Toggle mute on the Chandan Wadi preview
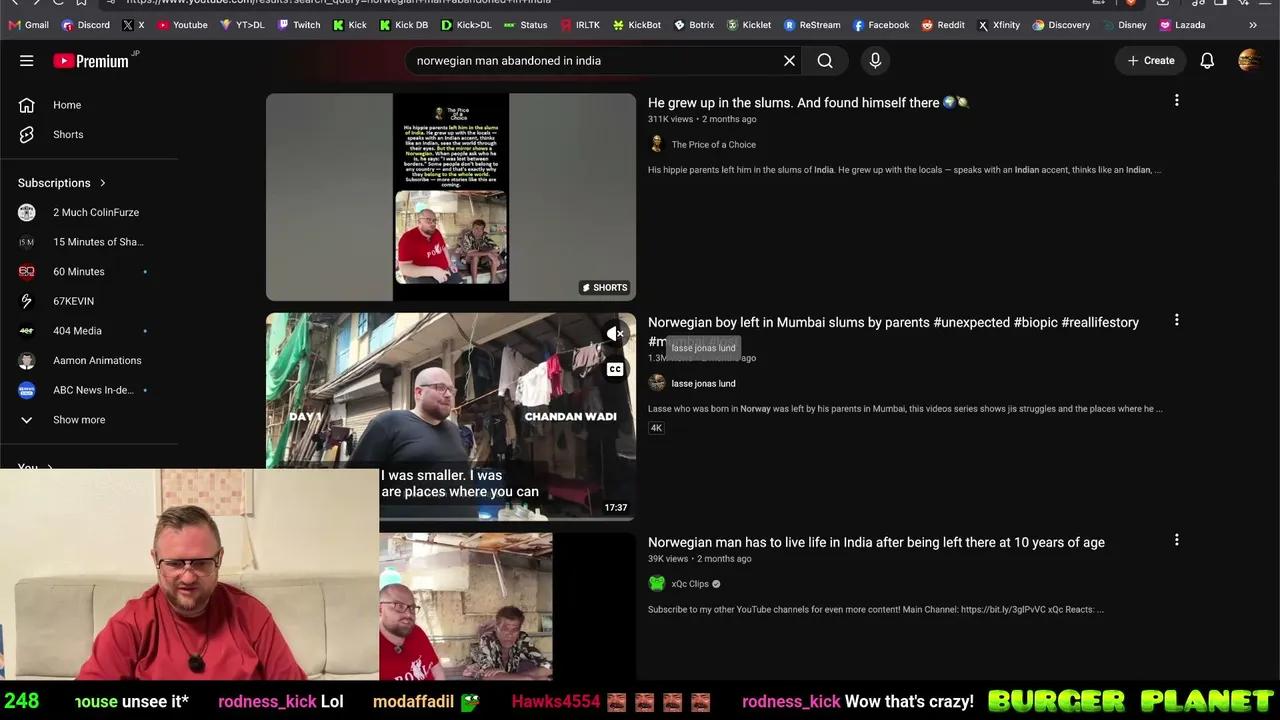 615,333
